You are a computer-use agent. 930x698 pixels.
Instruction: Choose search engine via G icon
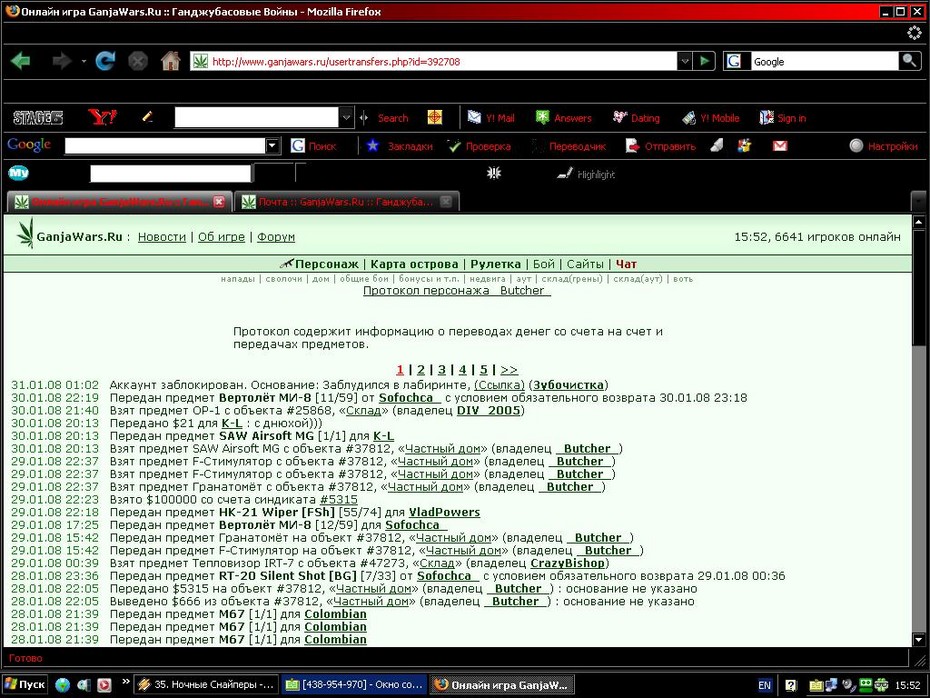point(734,60)
